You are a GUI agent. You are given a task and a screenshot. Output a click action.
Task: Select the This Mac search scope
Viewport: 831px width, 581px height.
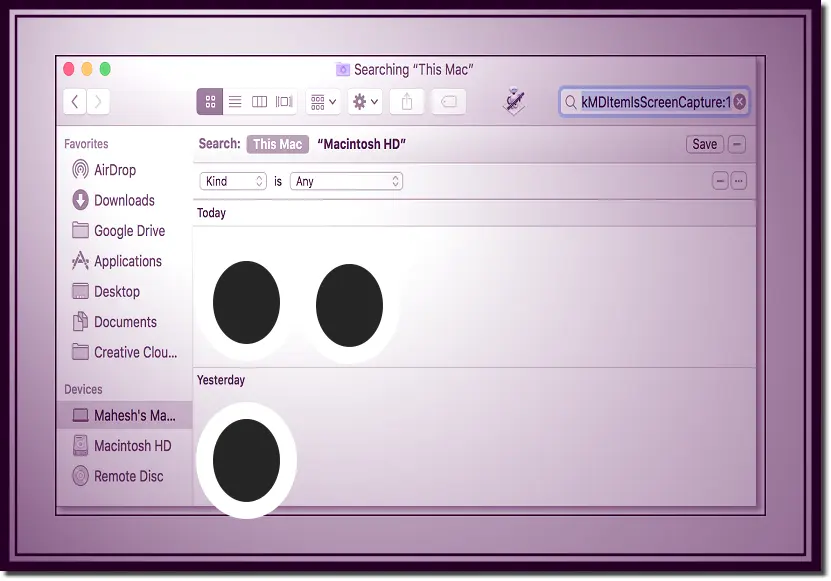coord(277,144)
